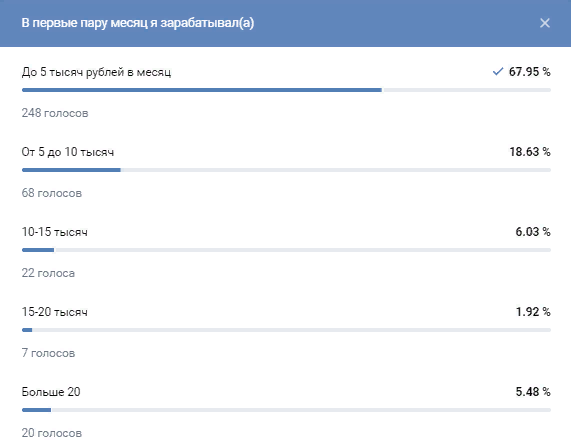Click the 6.03 % result bar
The width and height of the screenshot is (571, 447).
coord(286,250)
